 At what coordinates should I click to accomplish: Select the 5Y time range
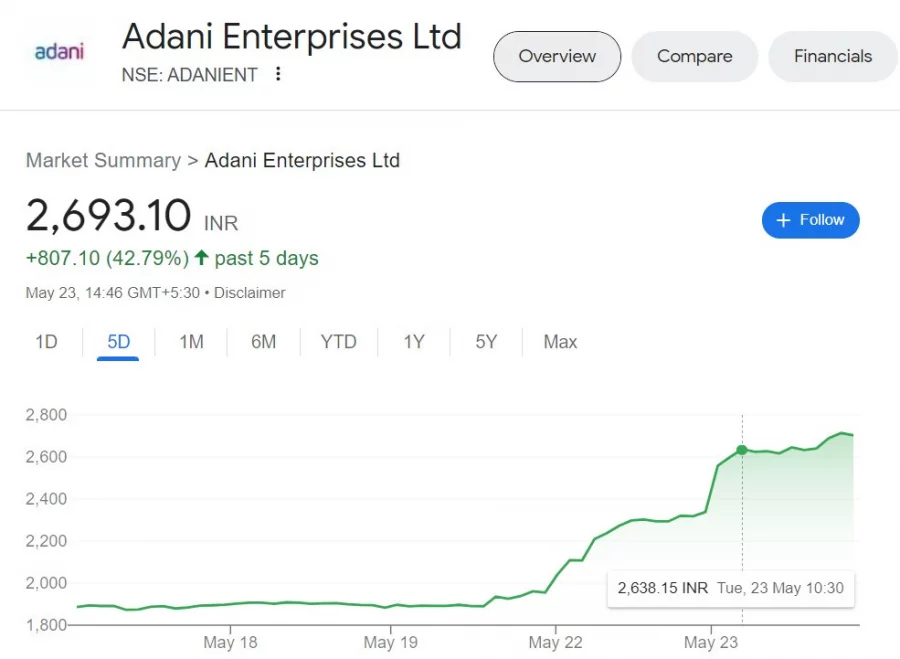(486, 342)
